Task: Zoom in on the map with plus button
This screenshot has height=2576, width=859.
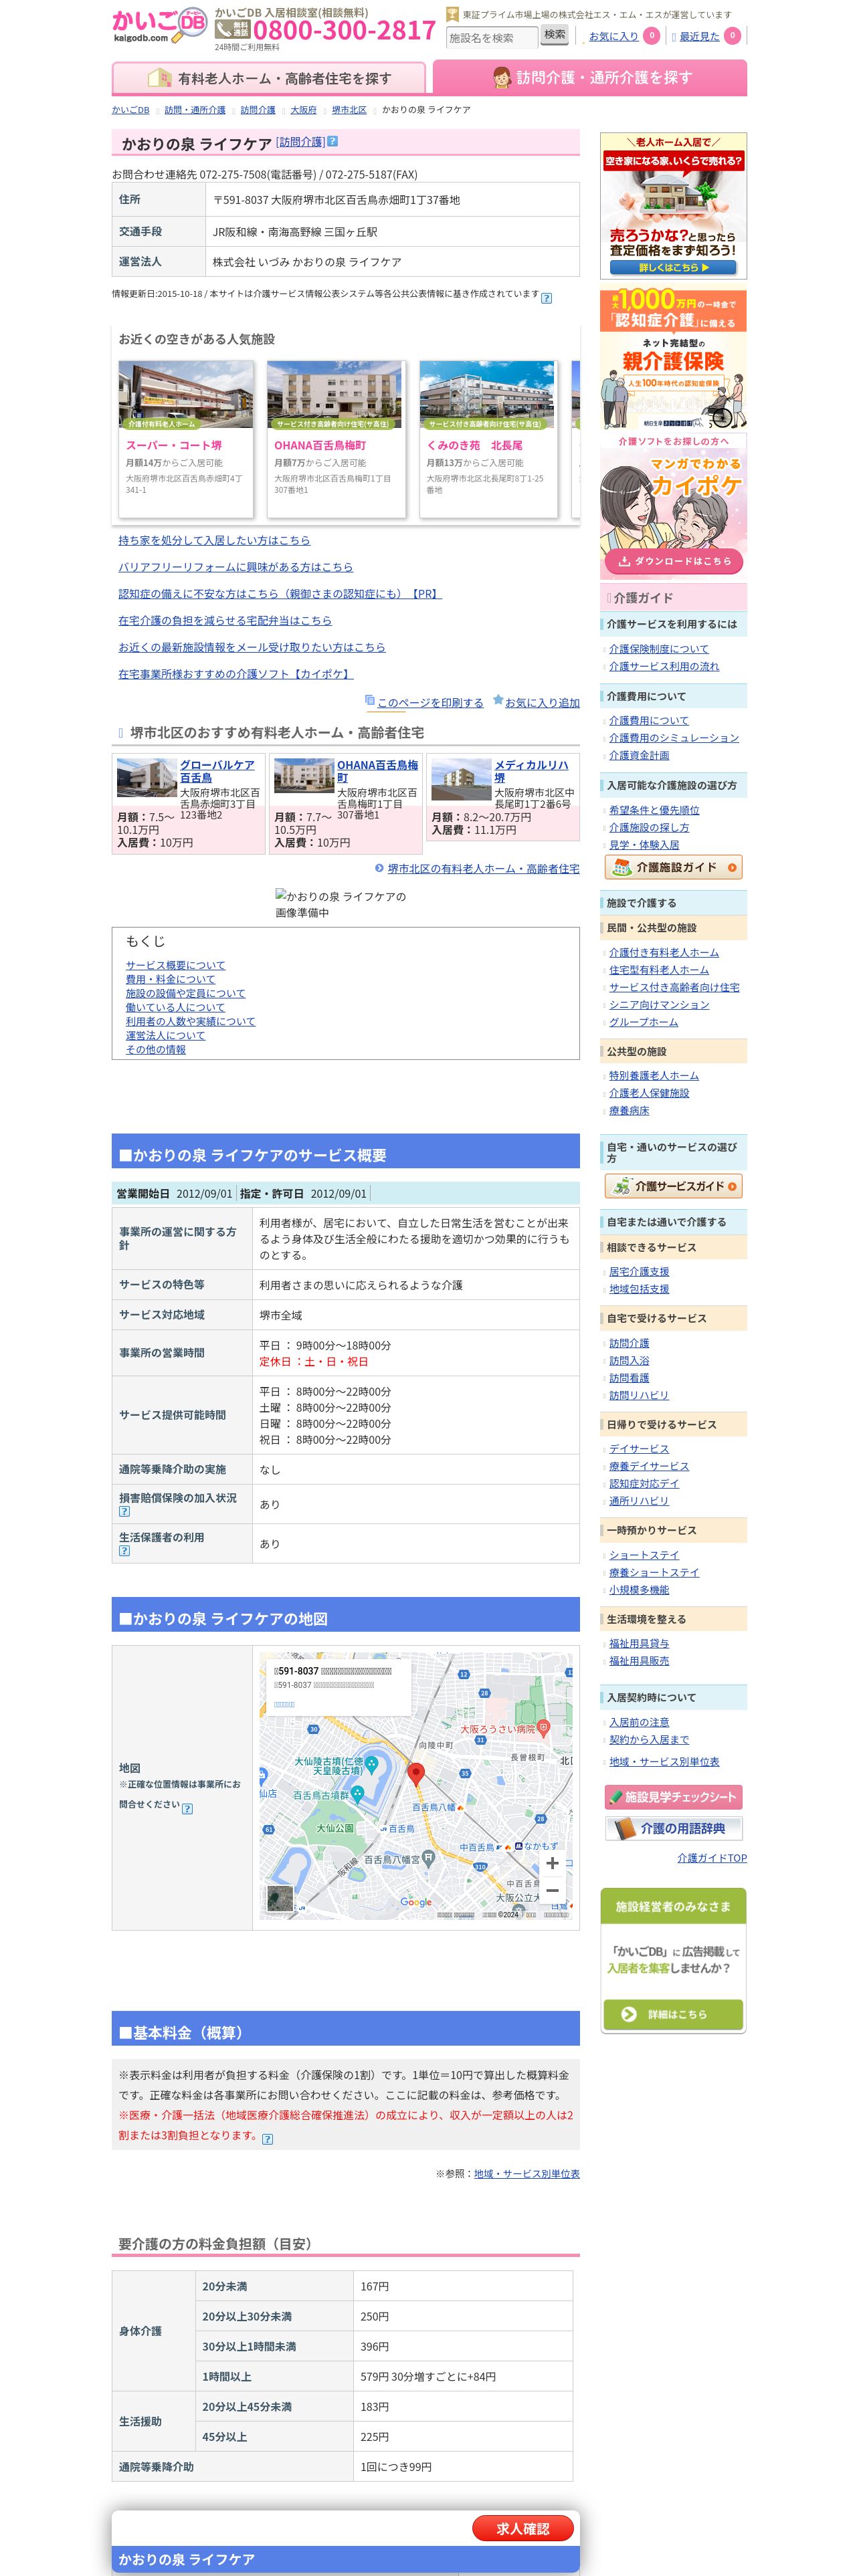Action: click(x=552, y=1863)
